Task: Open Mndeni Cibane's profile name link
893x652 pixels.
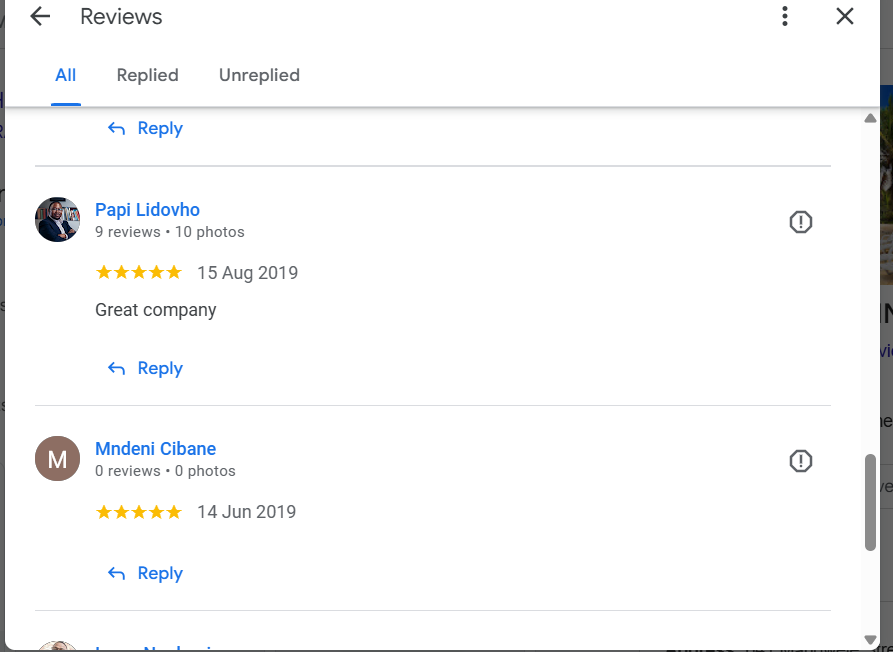Action: pos(155,449)
